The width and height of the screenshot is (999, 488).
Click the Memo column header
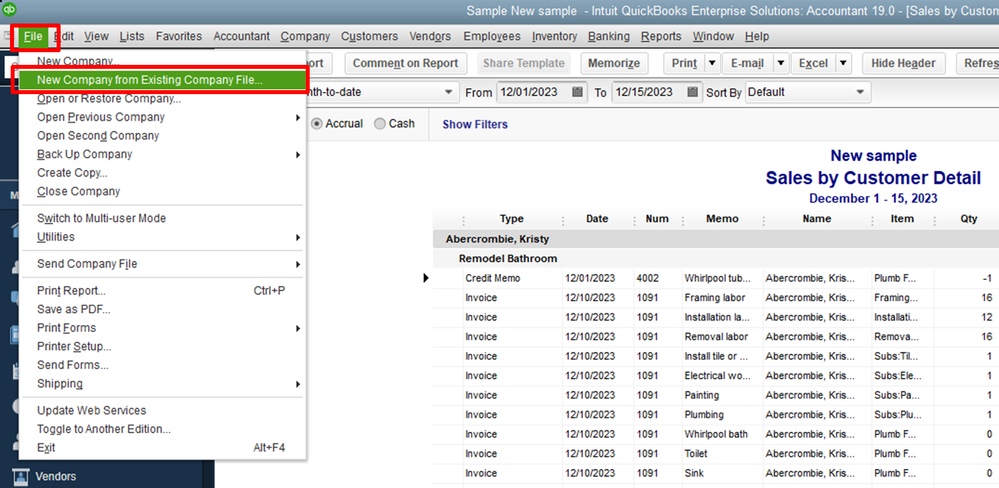[722, 219]
